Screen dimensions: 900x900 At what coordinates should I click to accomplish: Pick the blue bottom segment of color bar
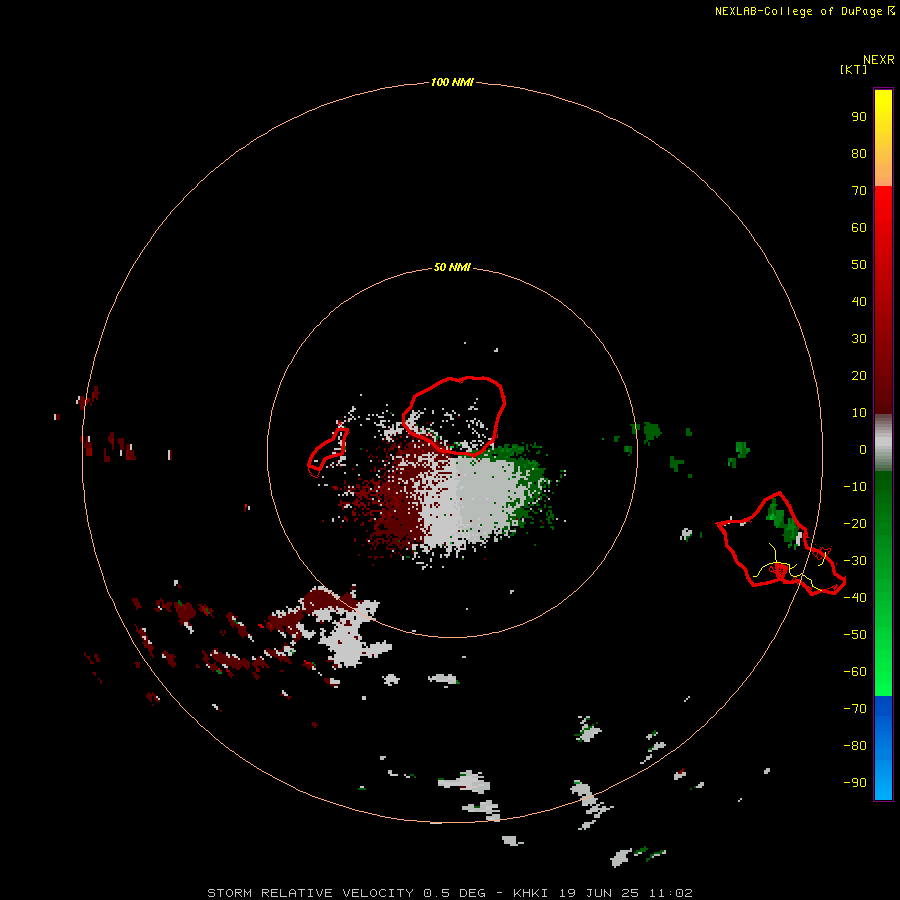point(883,748)
